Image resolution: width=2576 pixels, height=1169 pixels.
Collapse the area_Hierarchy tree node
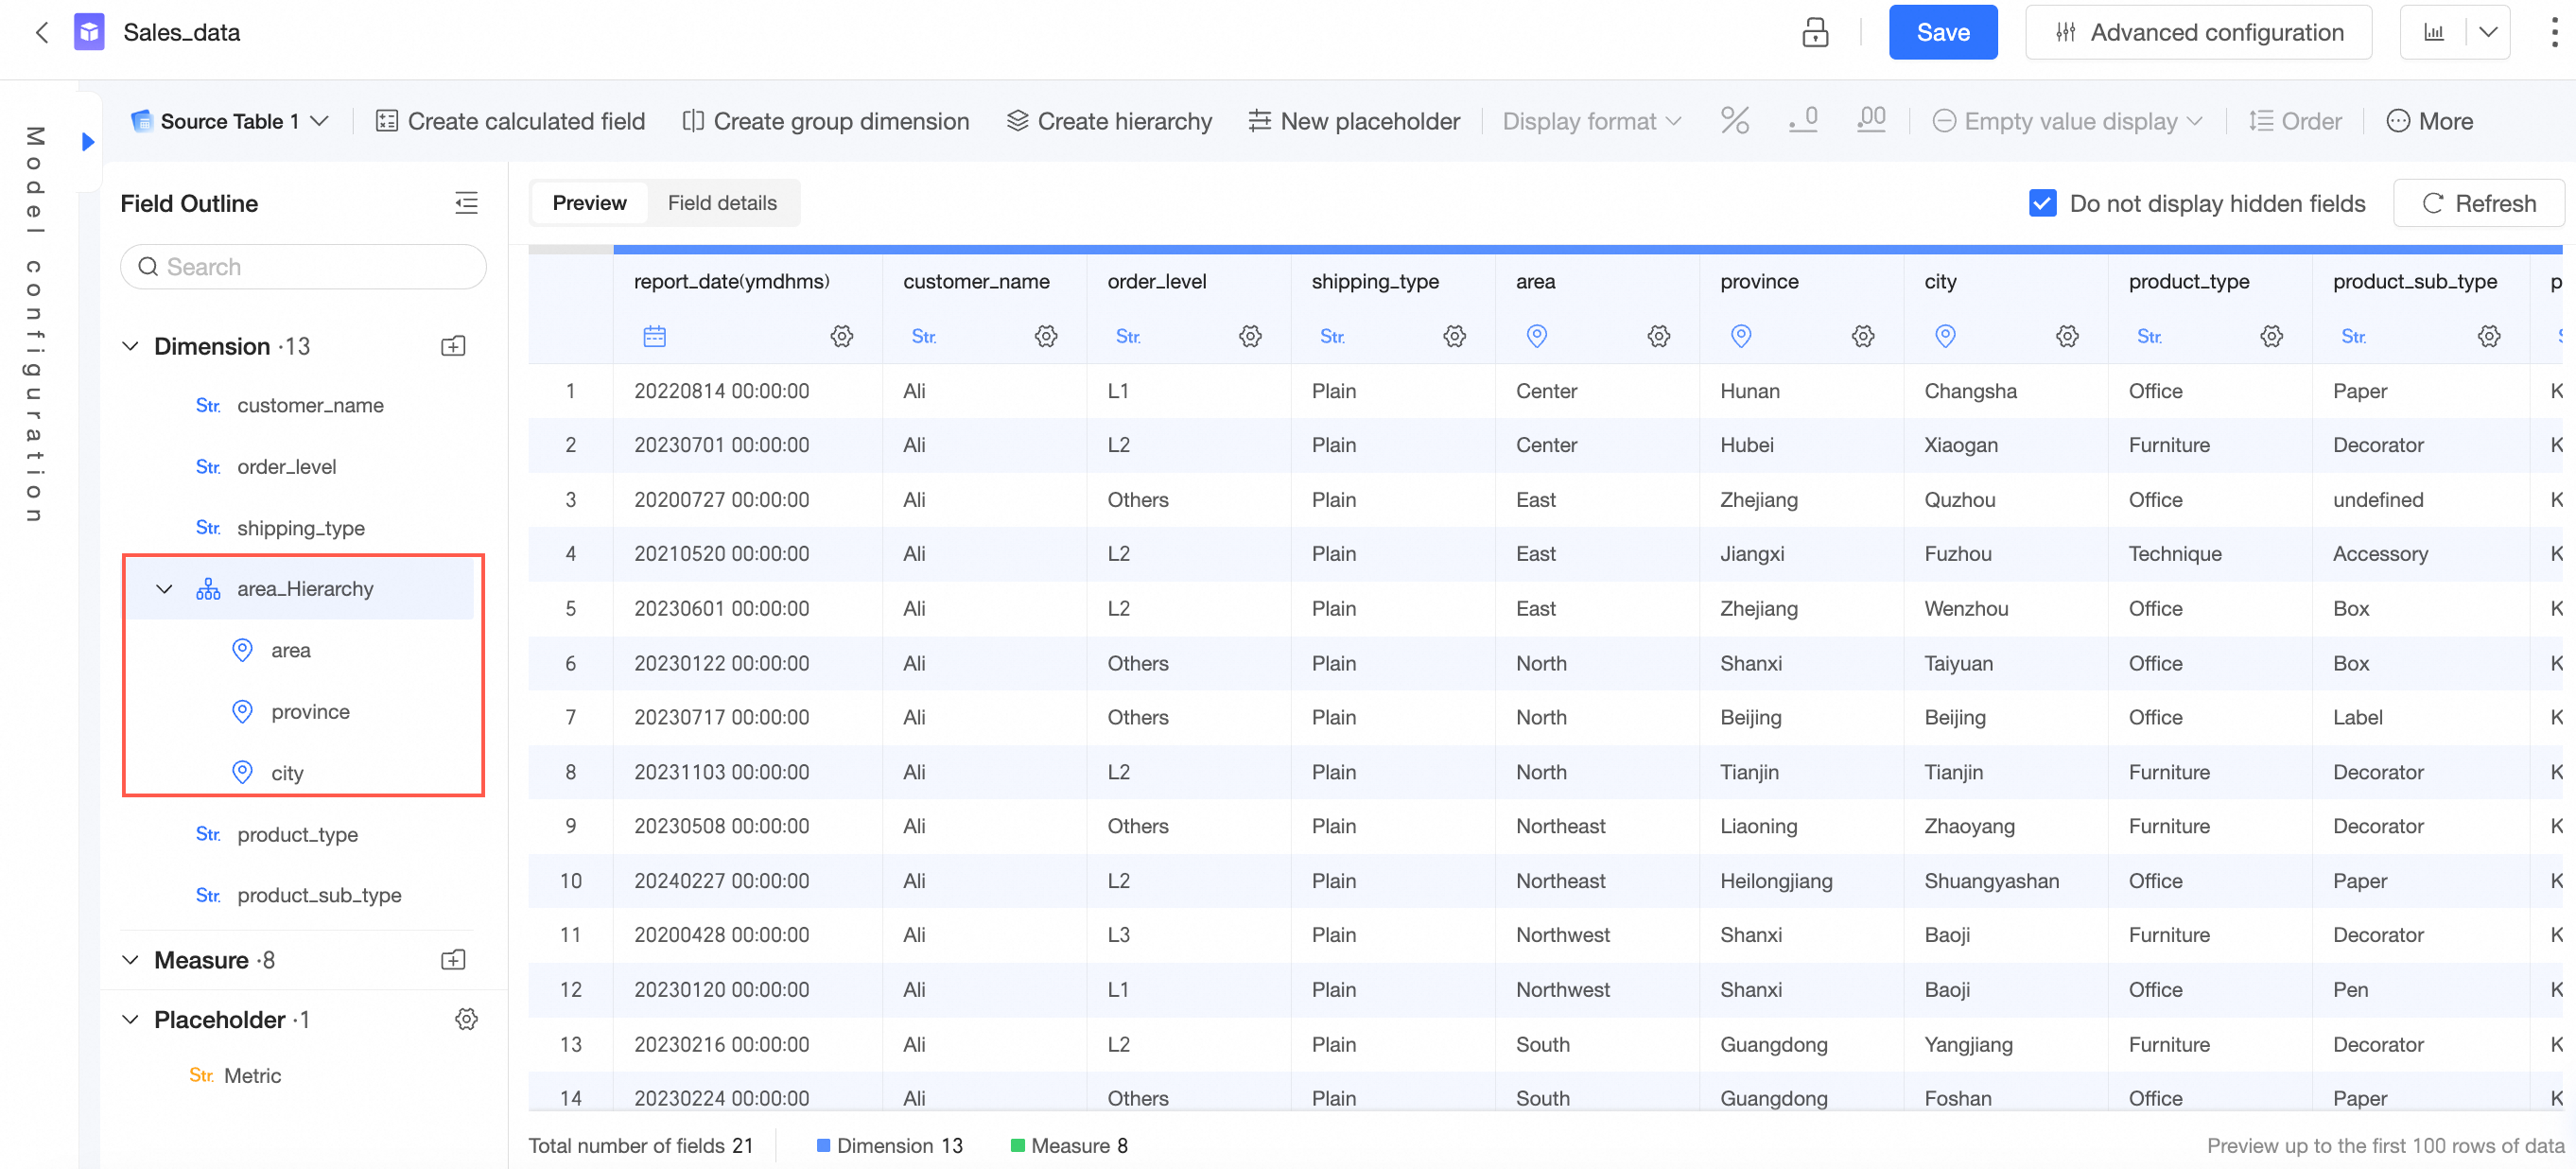[x=164, y=589]
